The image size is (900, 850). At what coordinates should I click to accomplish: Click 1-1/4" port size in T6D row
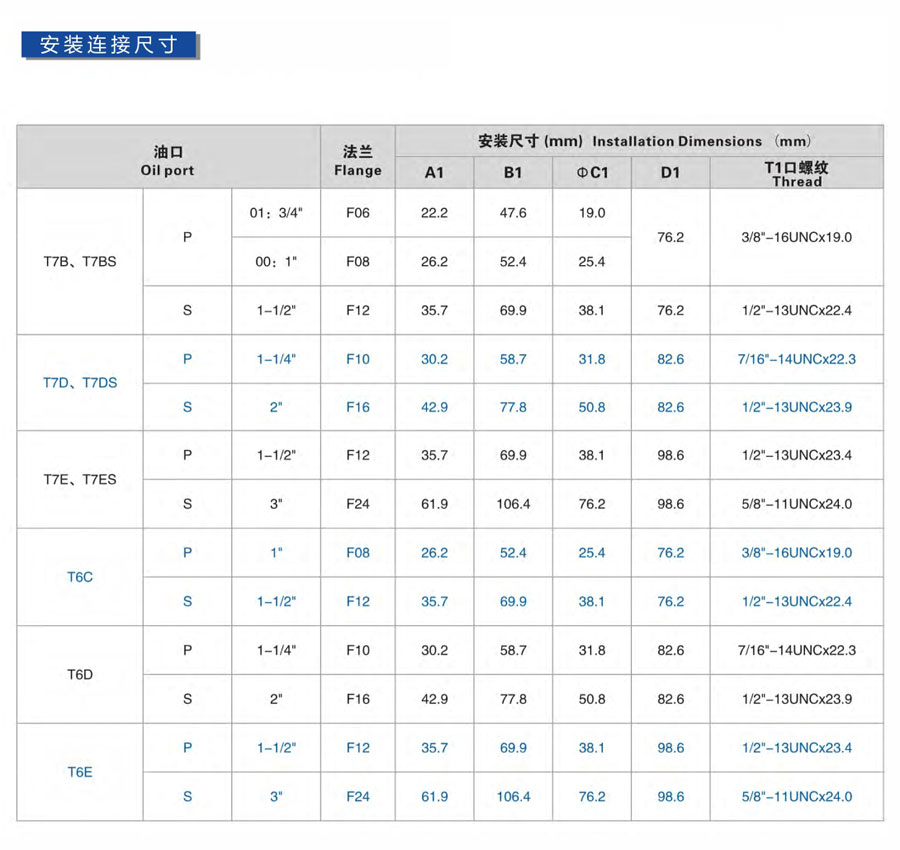(276, 650)
